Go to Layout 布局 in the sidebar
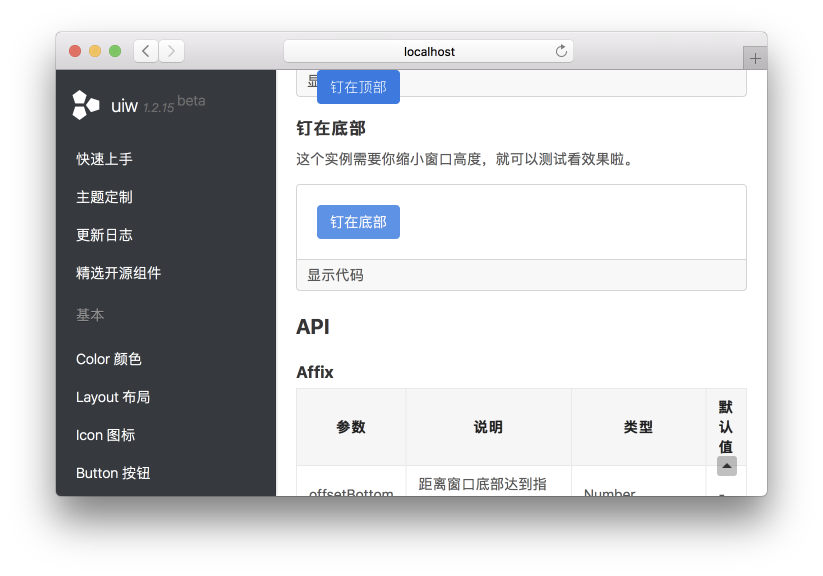Image resolution: width=823 pixels, height=576 pixels. [113, 397]
